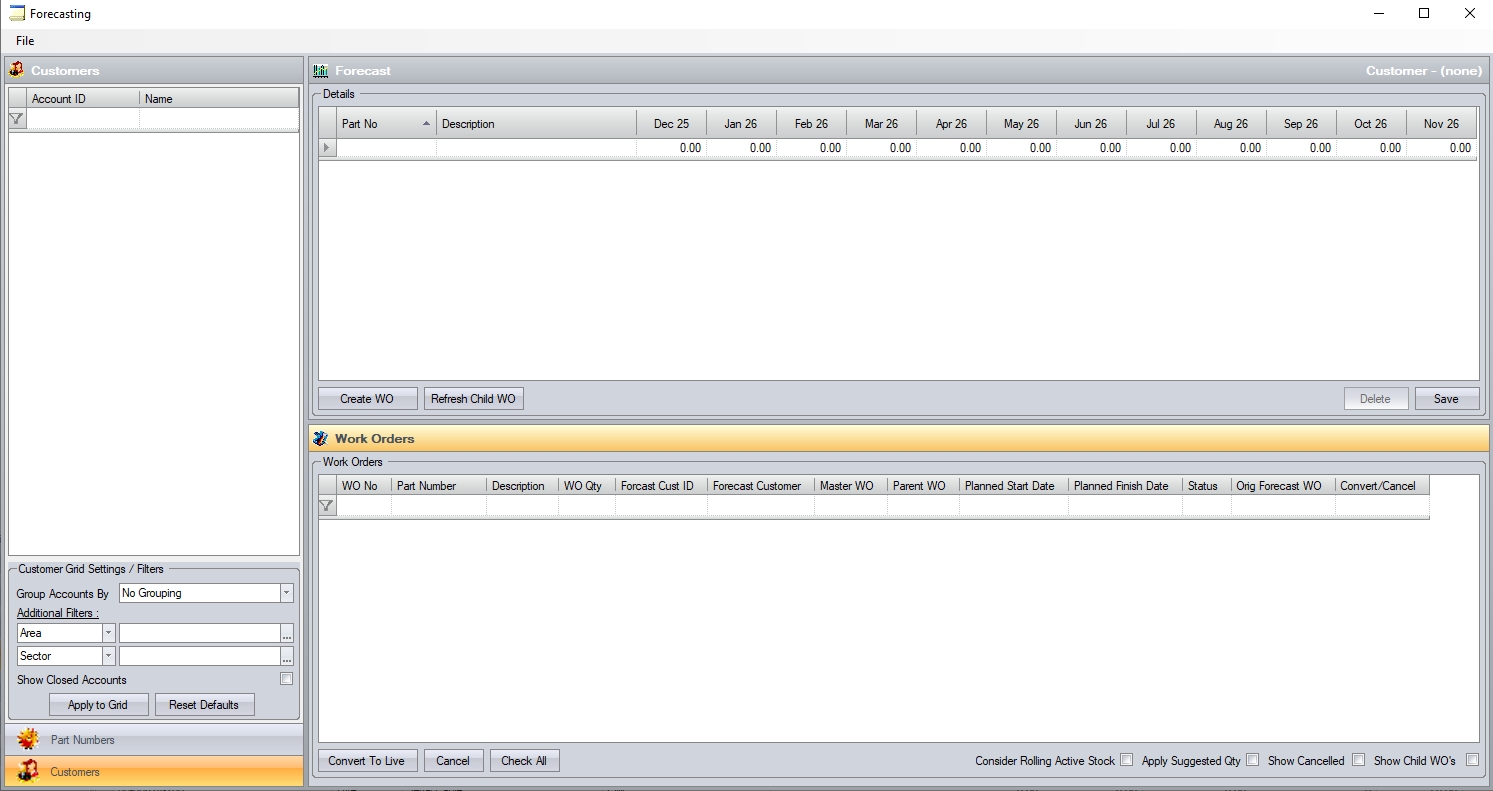Screen dimensions: 1493x791
Task: Open the browse ellipsis button beside the Area filter
Action: 287,633
